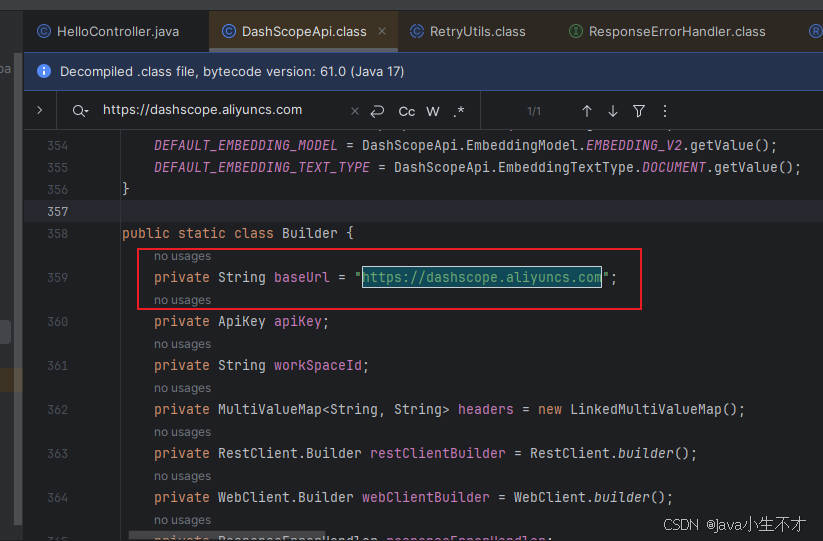Image resolution: width=823 pixels, height=541 pixels.
Task: Click EMBEDDING_V2 enum reference
Action: click(x=634, y=145)
